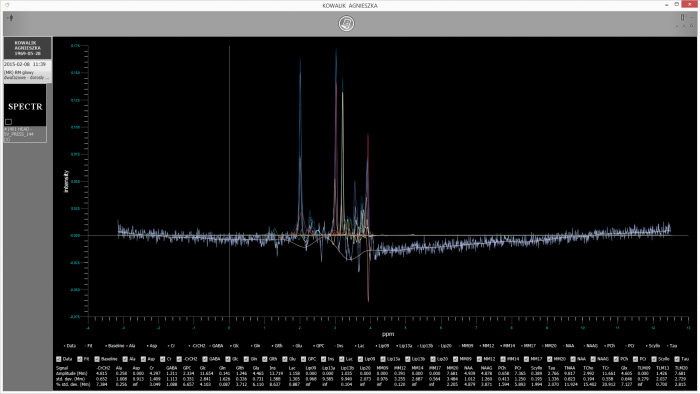
Task: Toggle the Gln checkbox
Action: tap(246, 359)
